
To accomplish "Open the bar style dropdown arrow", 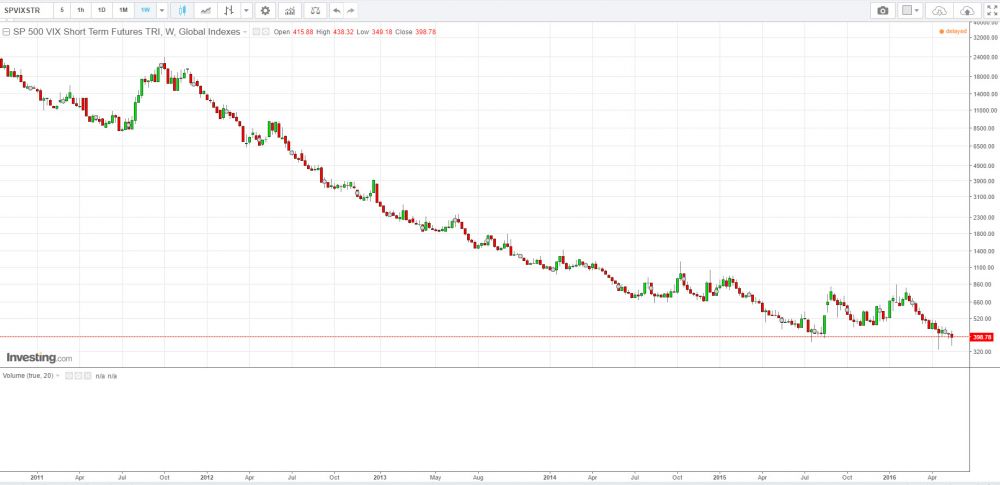I will coord(246,10).
